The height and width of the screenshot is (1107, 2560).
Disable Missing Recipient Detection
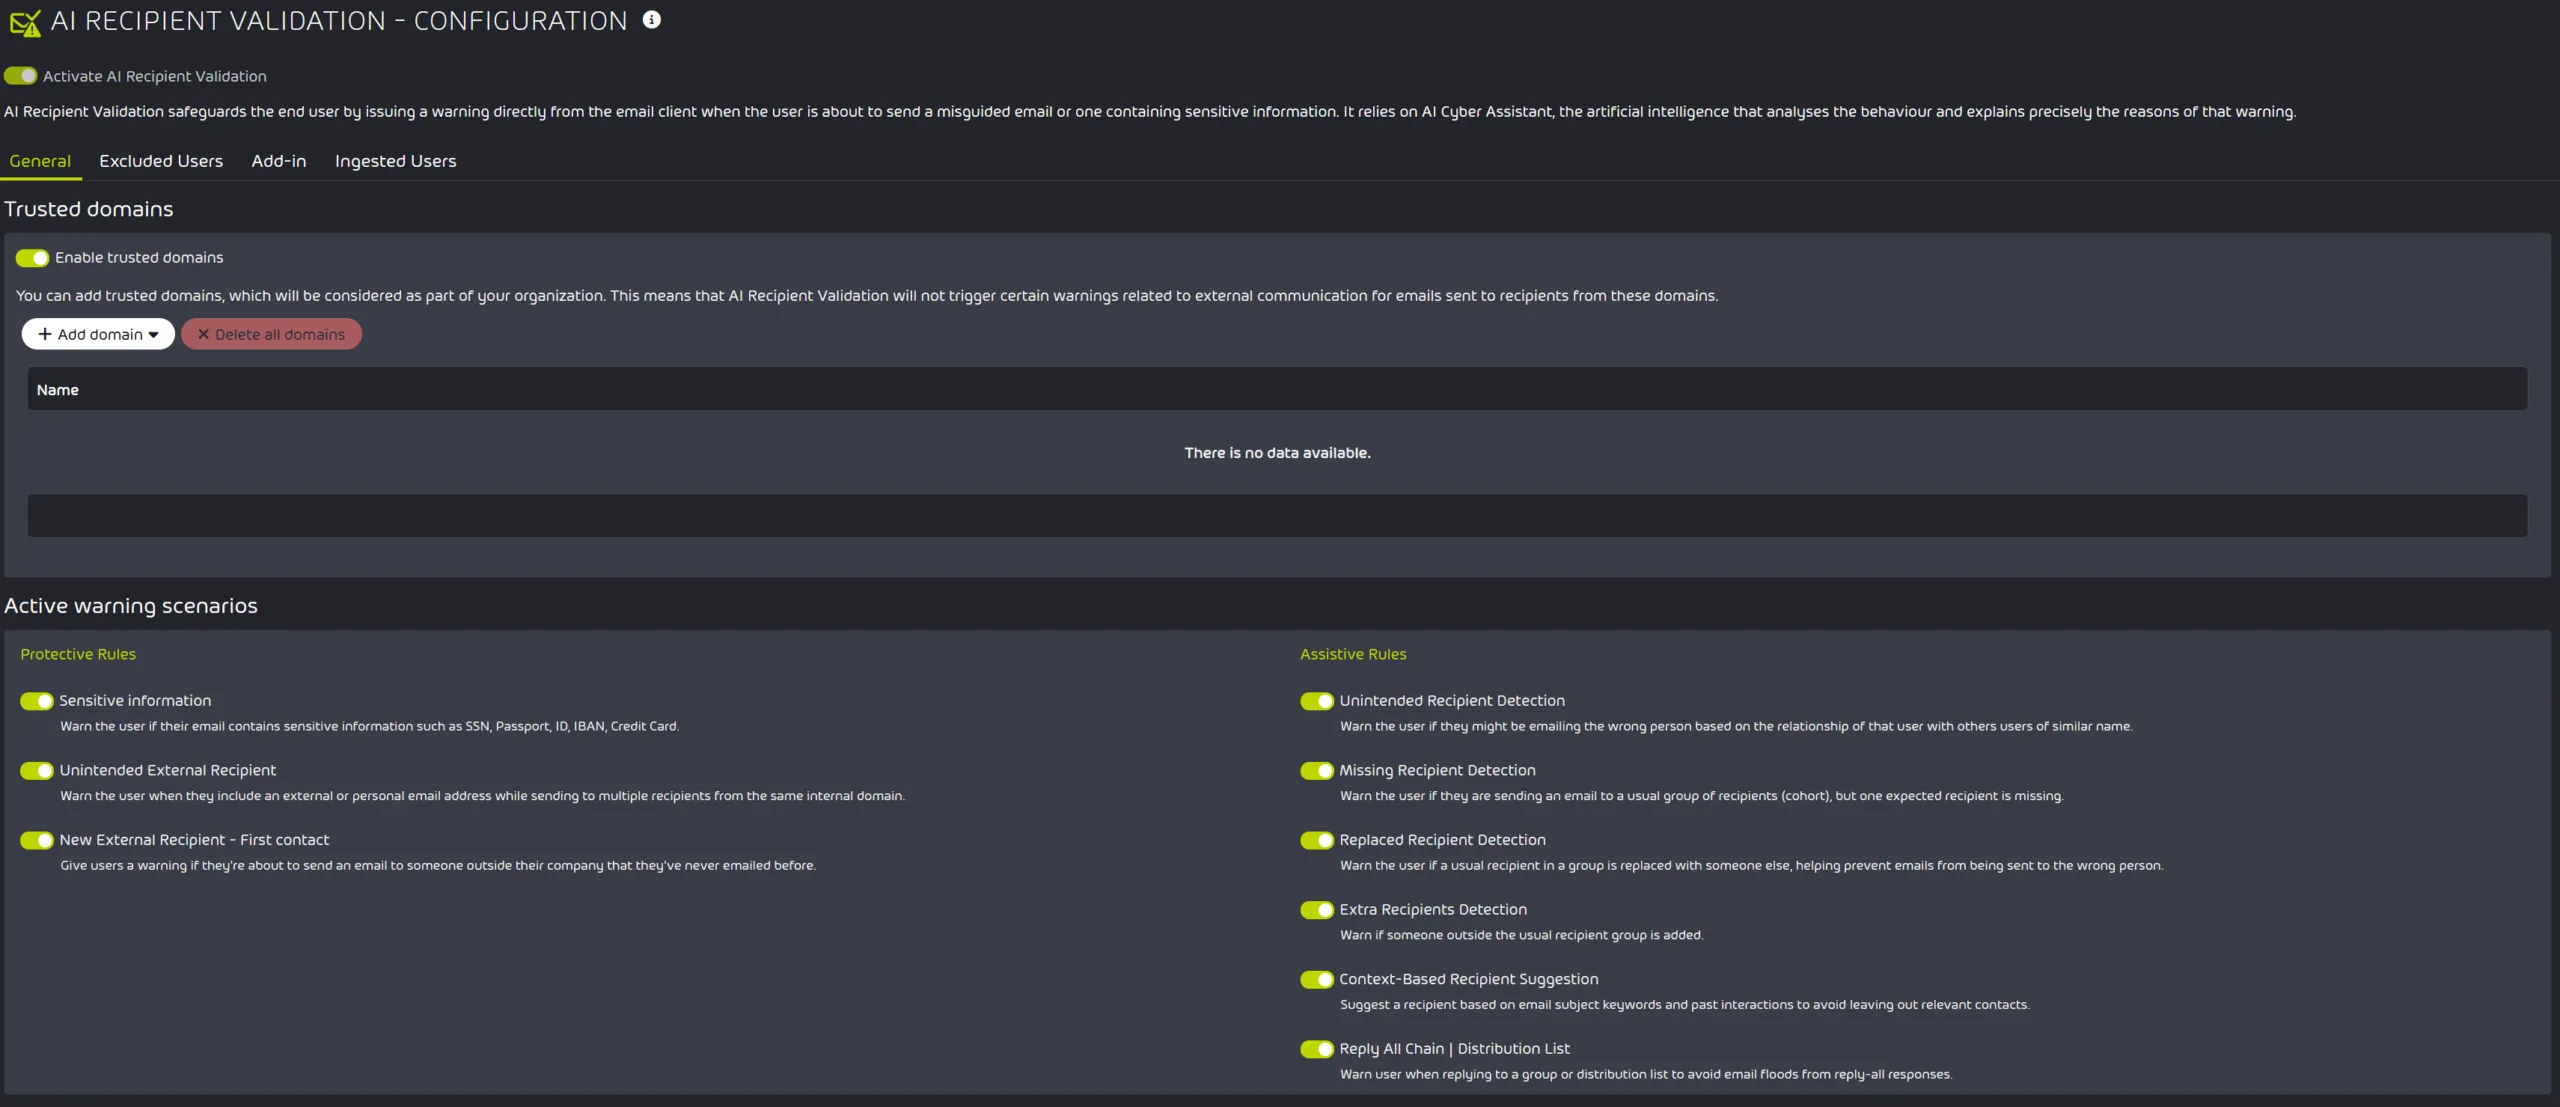[x=1317, y=771]
